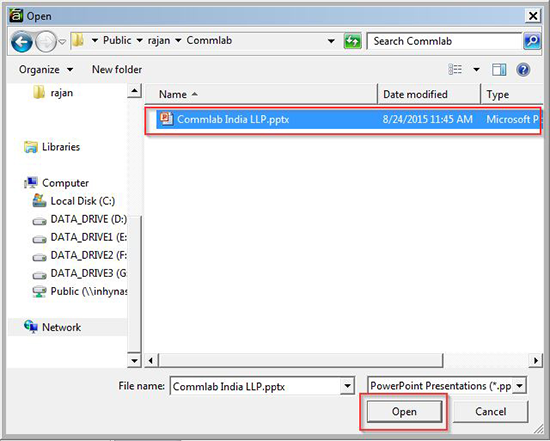Click the horizontal scrollbar in file list

click(x=301, y=360)
